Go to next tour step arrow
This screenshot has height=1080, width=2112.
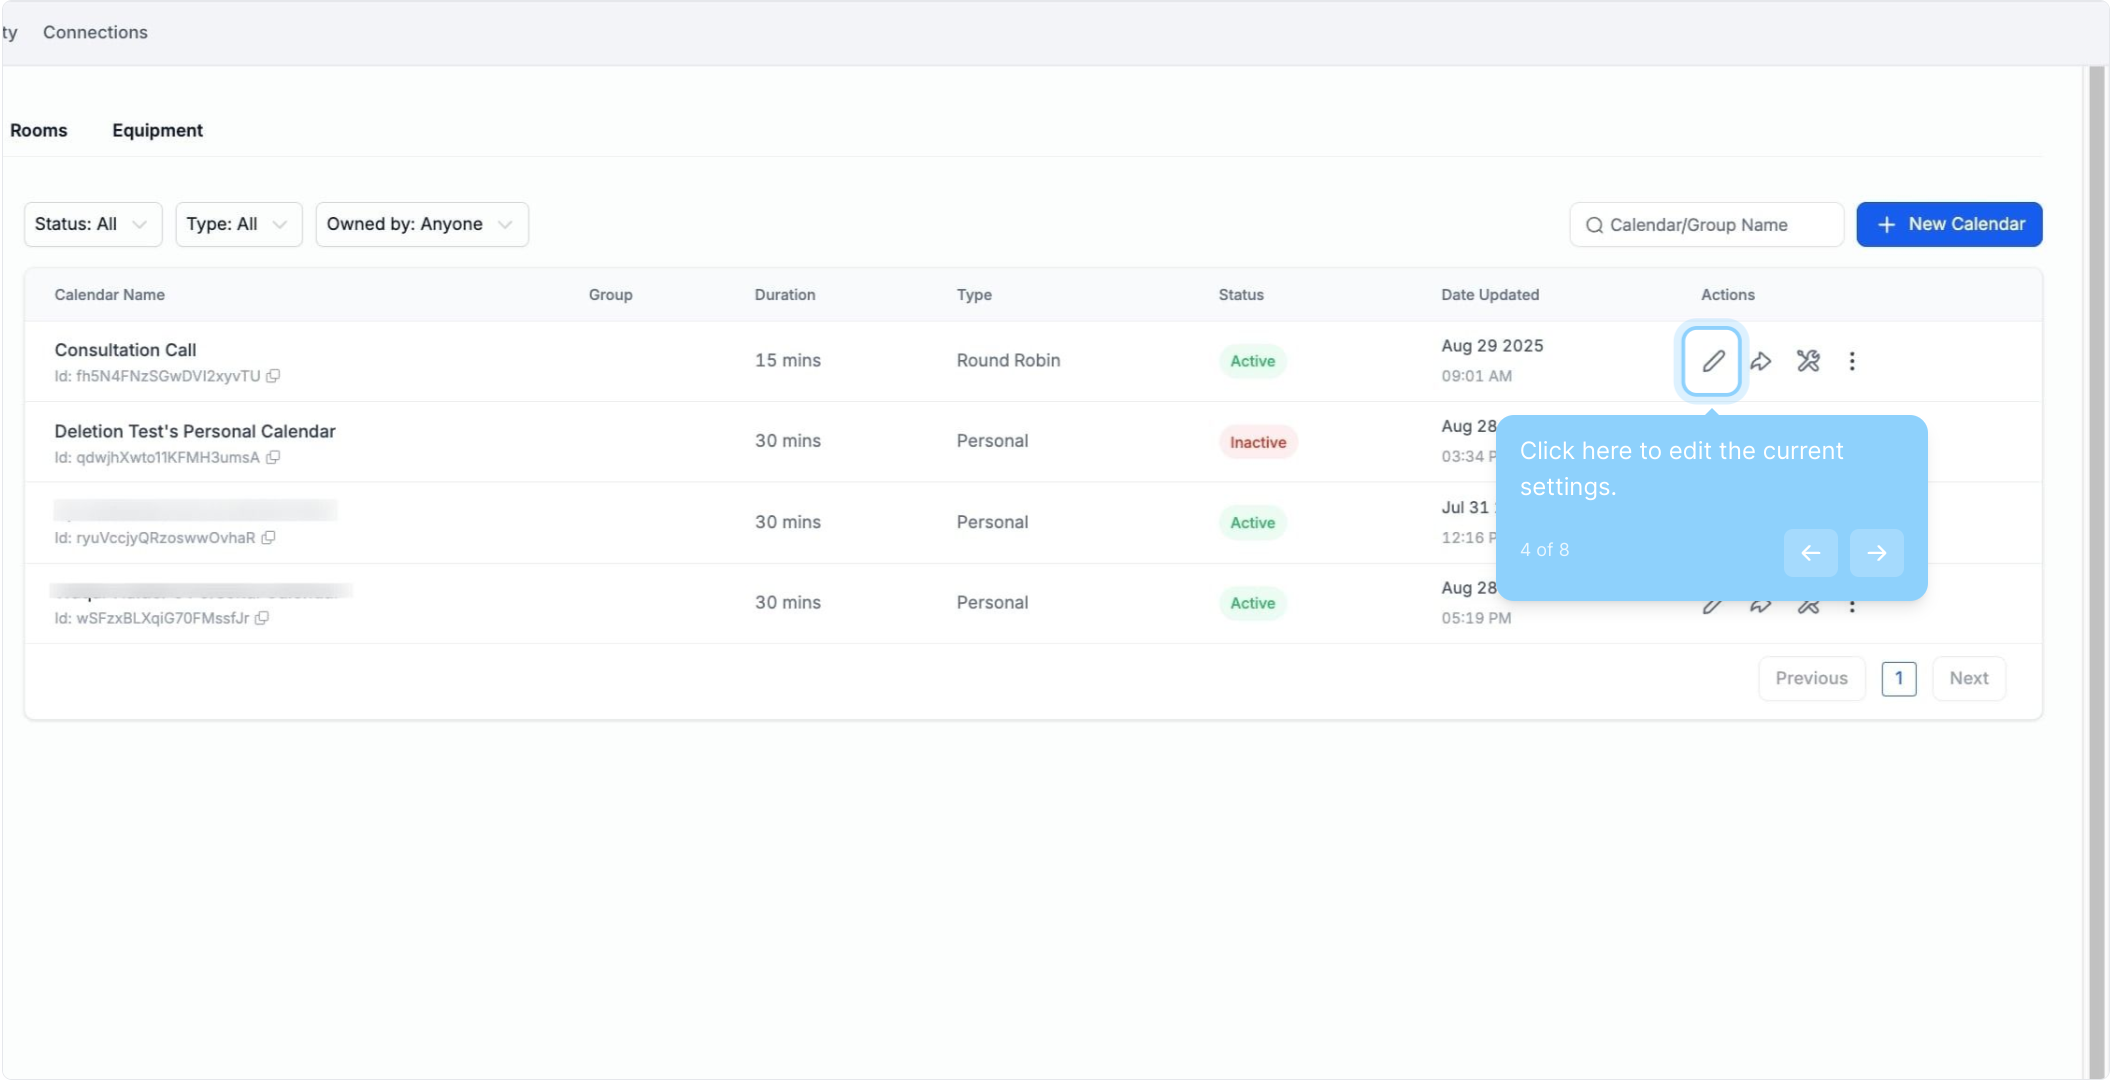[x=1876, y=553]
